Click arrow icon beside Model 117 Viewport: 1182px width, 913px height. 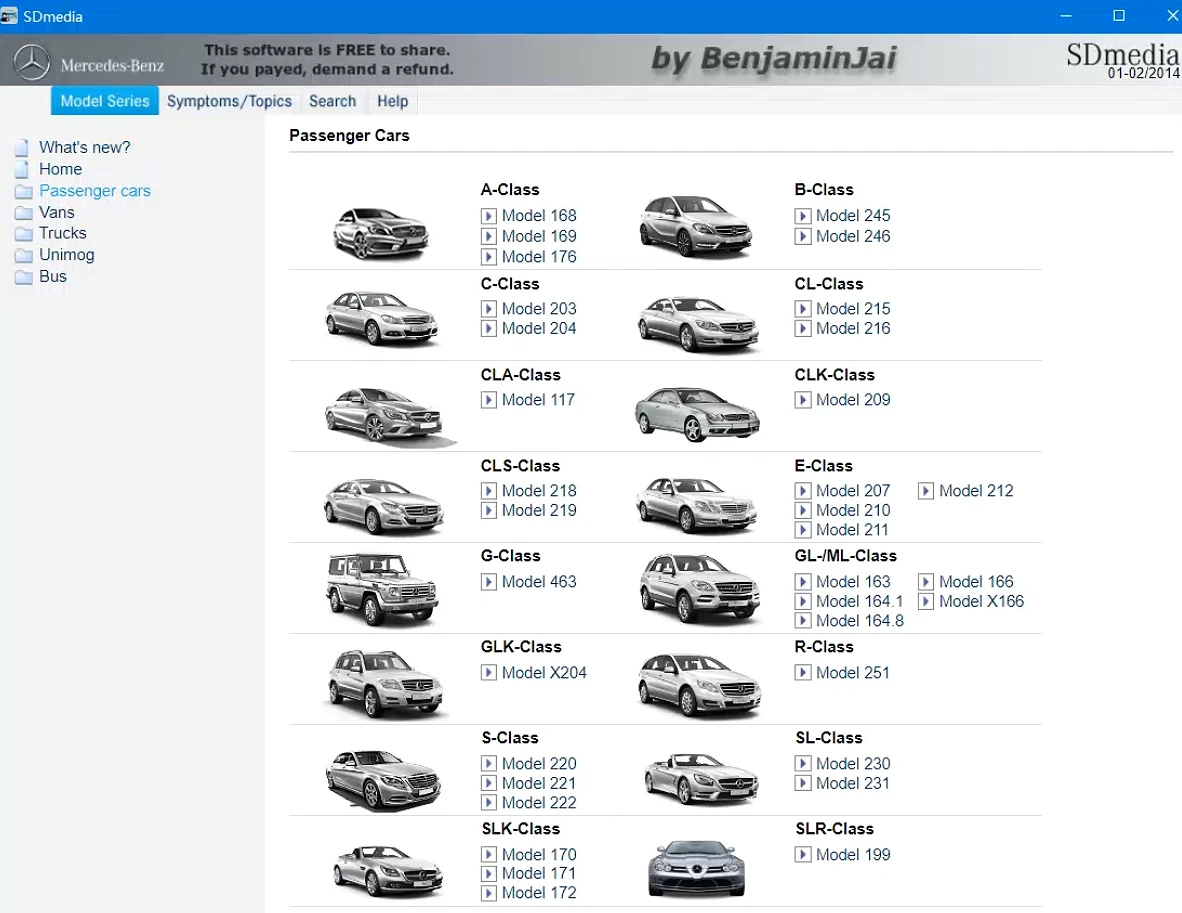488,400
